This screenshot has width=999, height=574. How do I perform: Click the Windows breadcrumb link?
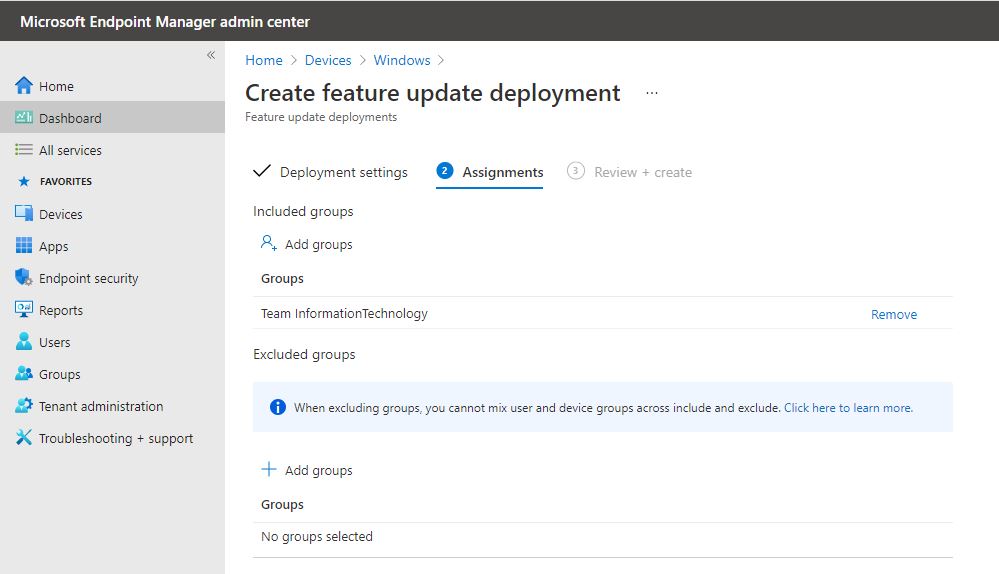(x=402, y=60)
